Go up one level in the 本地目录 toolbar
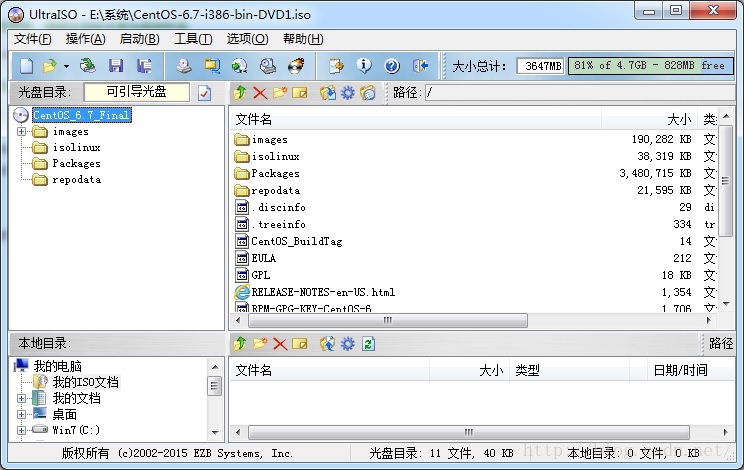This screenshot has width=744, height=470. tap(240, 343)
